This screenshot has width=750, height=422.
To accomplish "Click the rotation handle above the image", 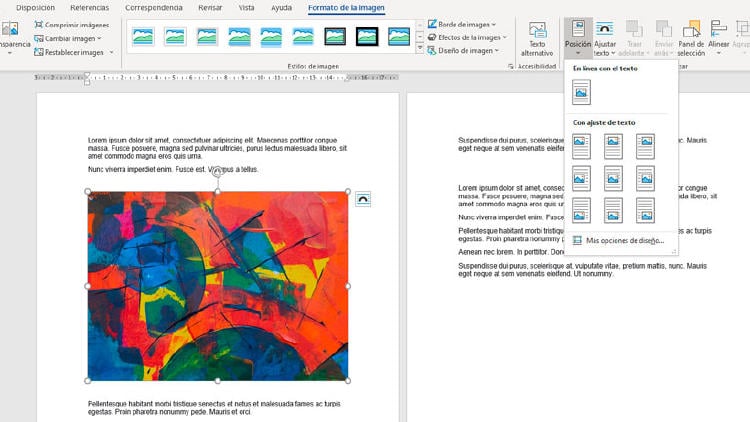I will [x=218, y=172].
